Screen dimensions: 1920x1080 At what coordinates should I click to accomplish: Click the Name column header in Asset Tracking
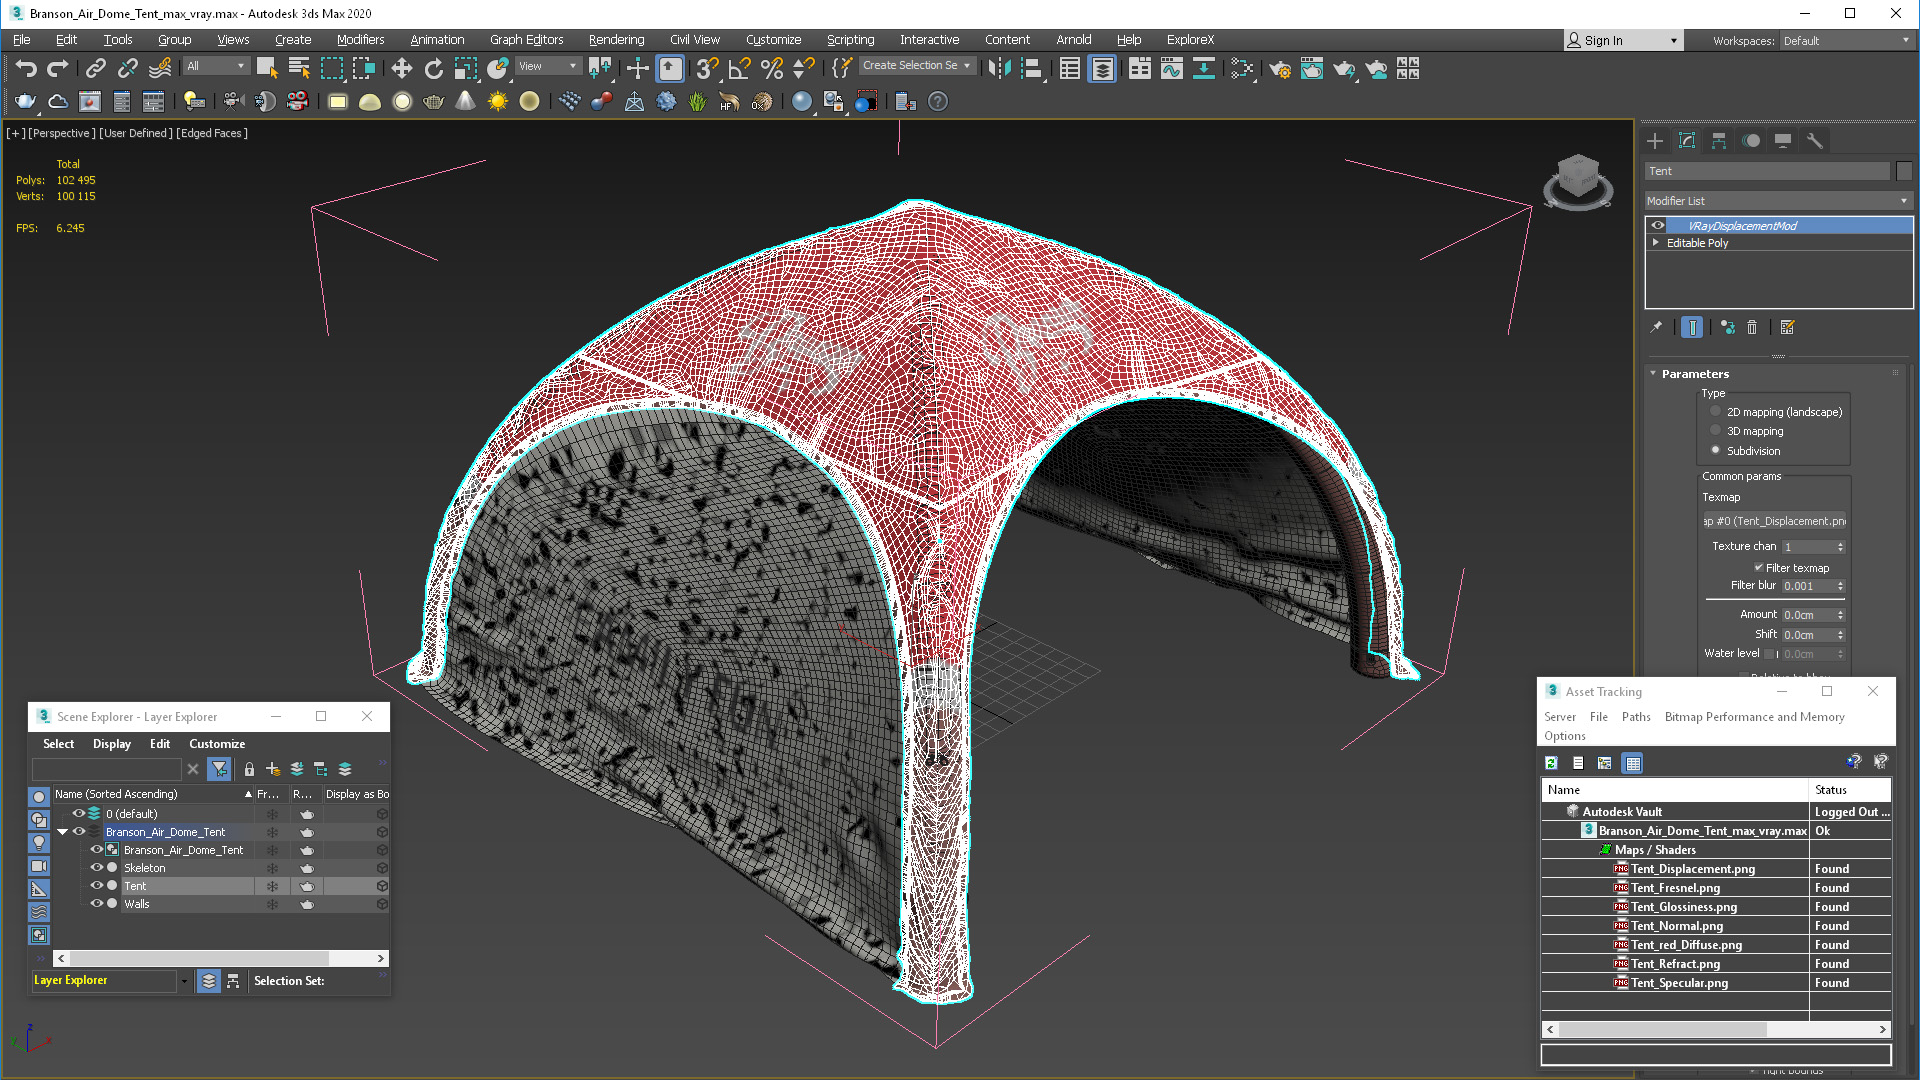pyautogui.click(x=1675, y=790)
